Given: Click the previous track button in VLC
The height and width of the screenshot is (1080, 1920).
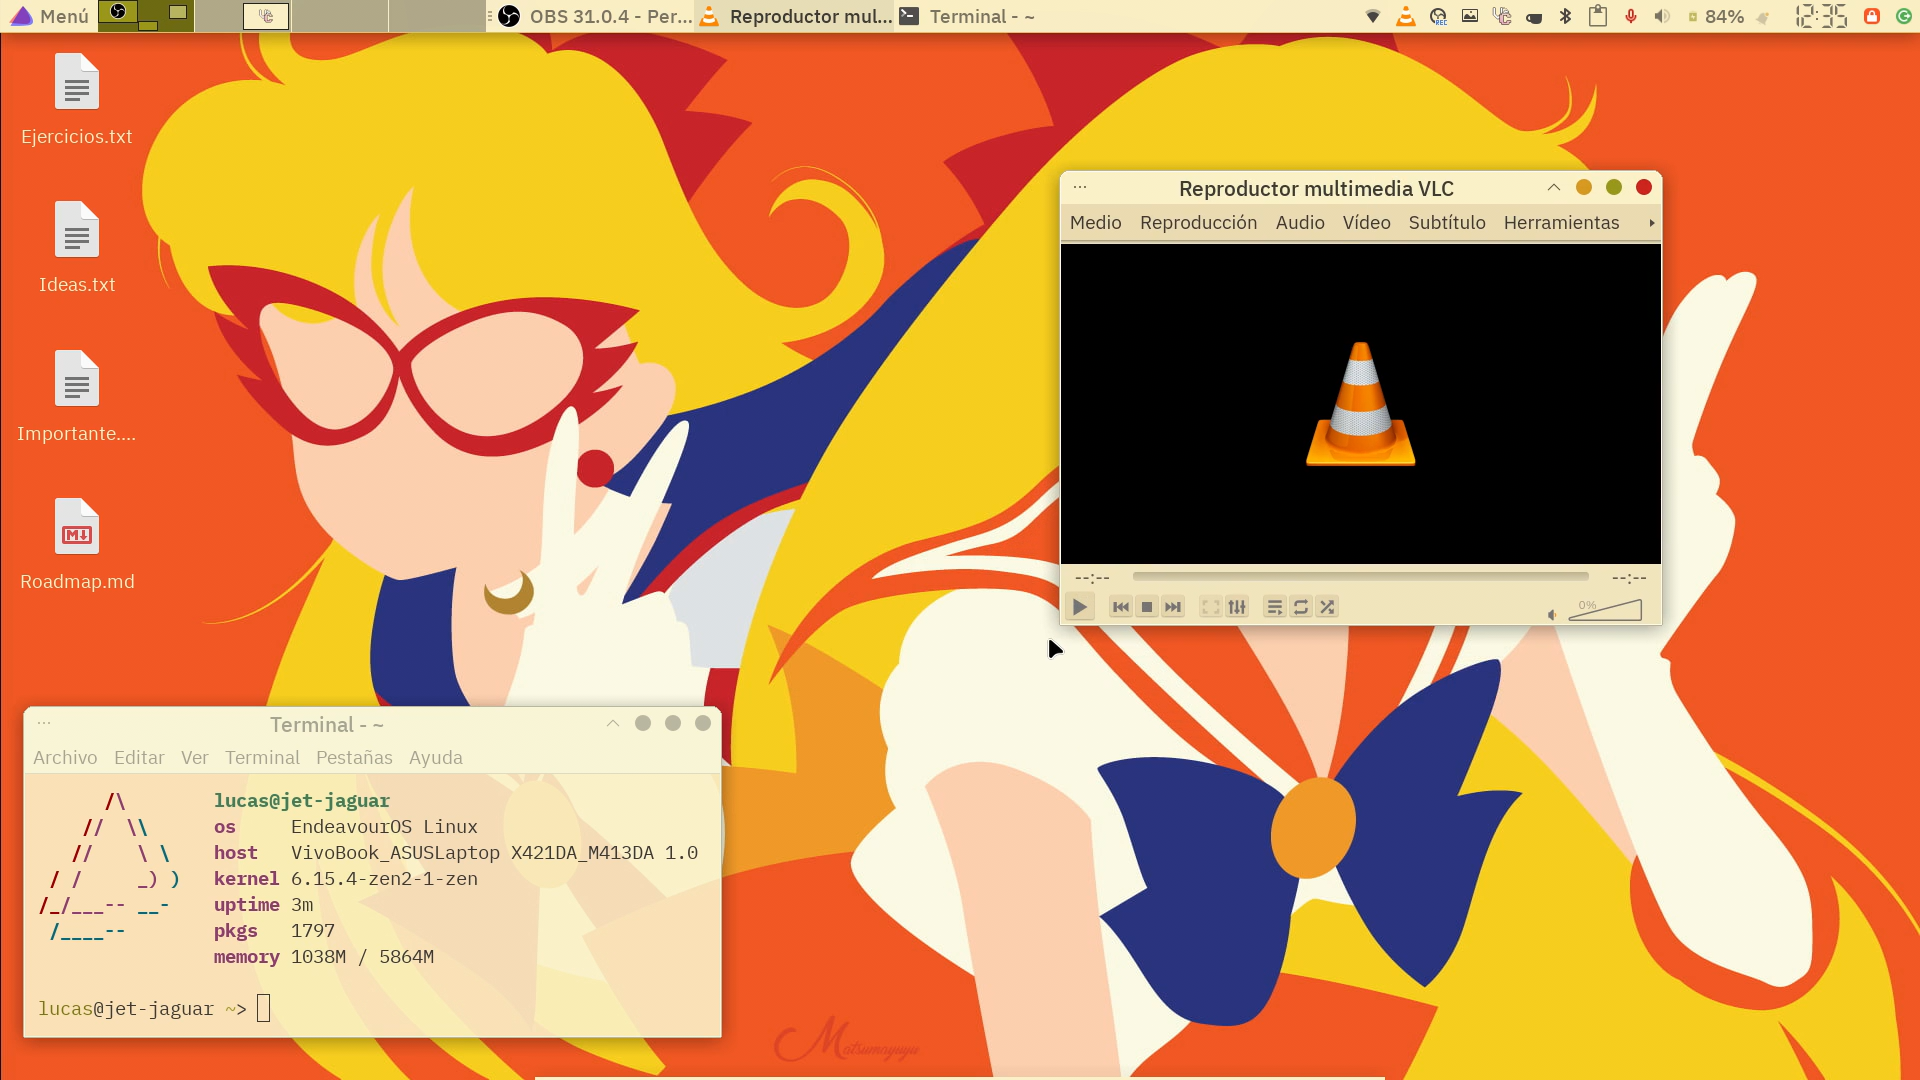Looking at the screenshot, I should (1121, 607).
